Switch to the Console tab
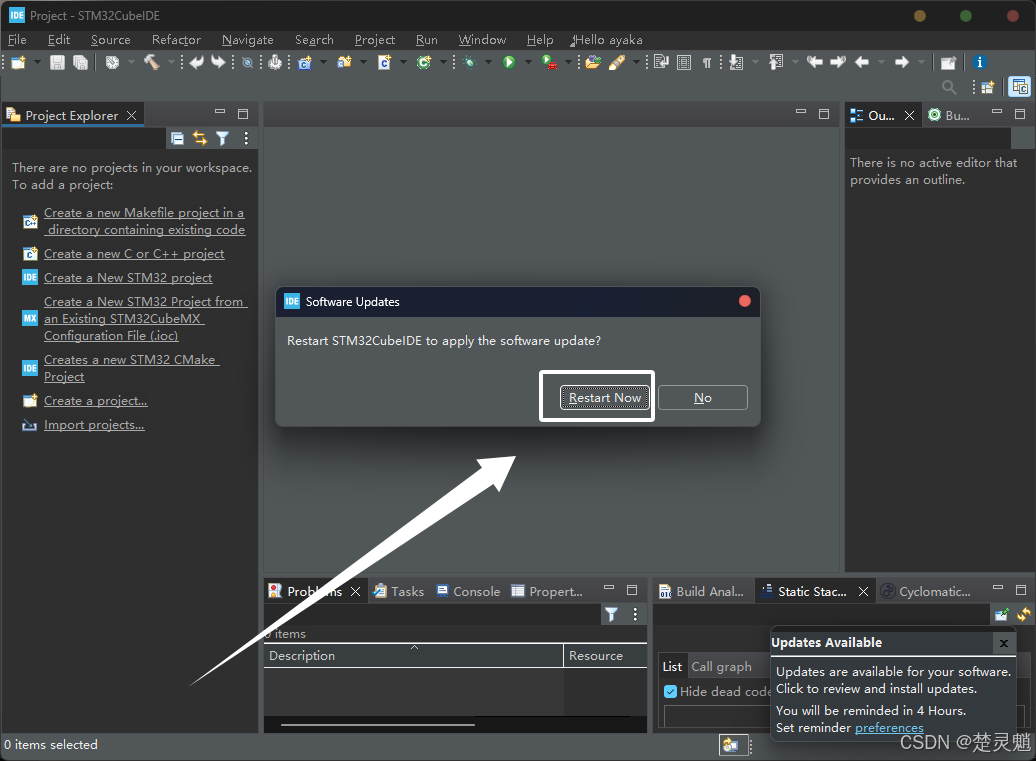1036x761 pixels. (x=468, y=591)
